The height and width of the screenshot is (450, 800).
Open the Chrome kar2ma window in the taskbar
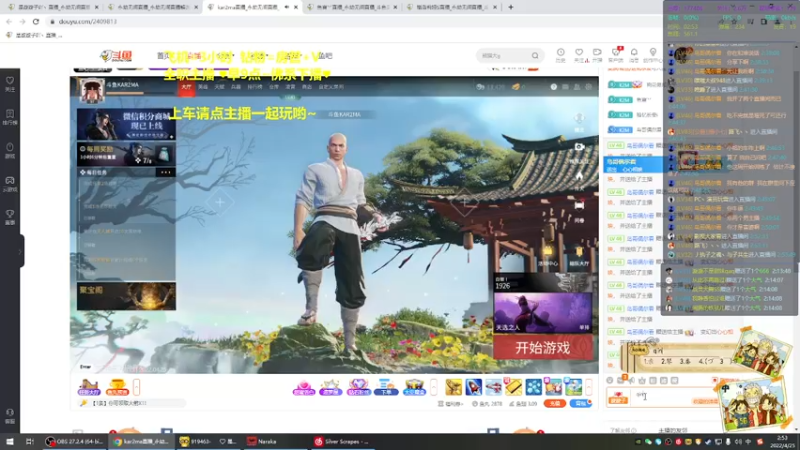pyautogui.click(x=141, y=442)
